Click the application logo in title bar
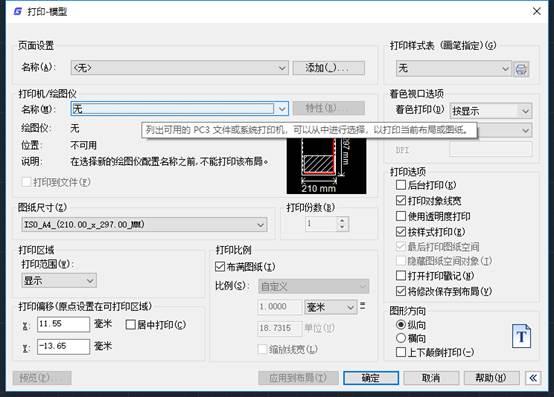Image resolution: width=554 pixels, height=397 pixels. [18, 11]
